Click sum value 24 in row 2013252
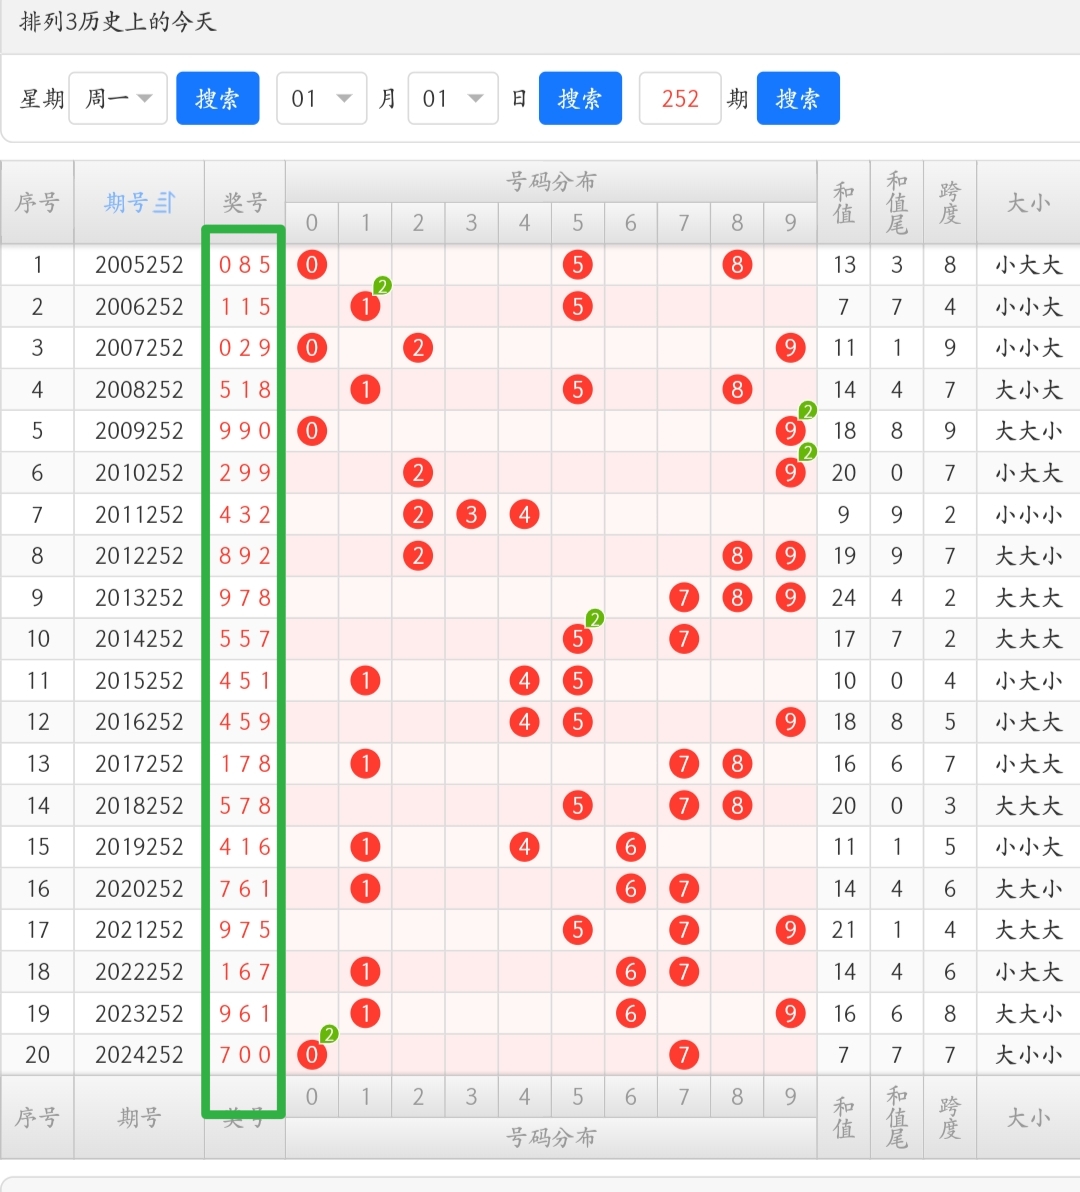The height and width of the screenshot is (1192, 1080). (844, 597)
